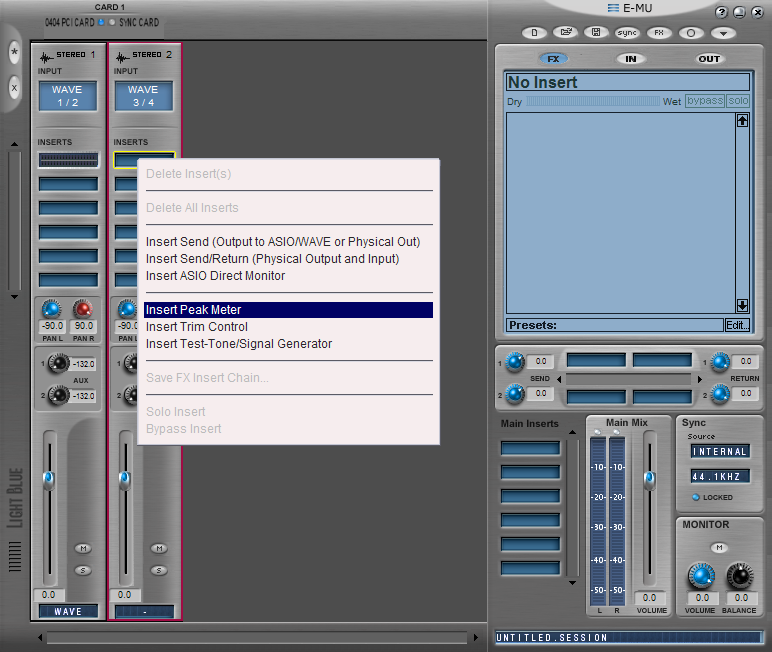Viewport: 772px width, 652px height.
Task: Open the 44.1KHZ sample rate selector
Action: point(720,476)
